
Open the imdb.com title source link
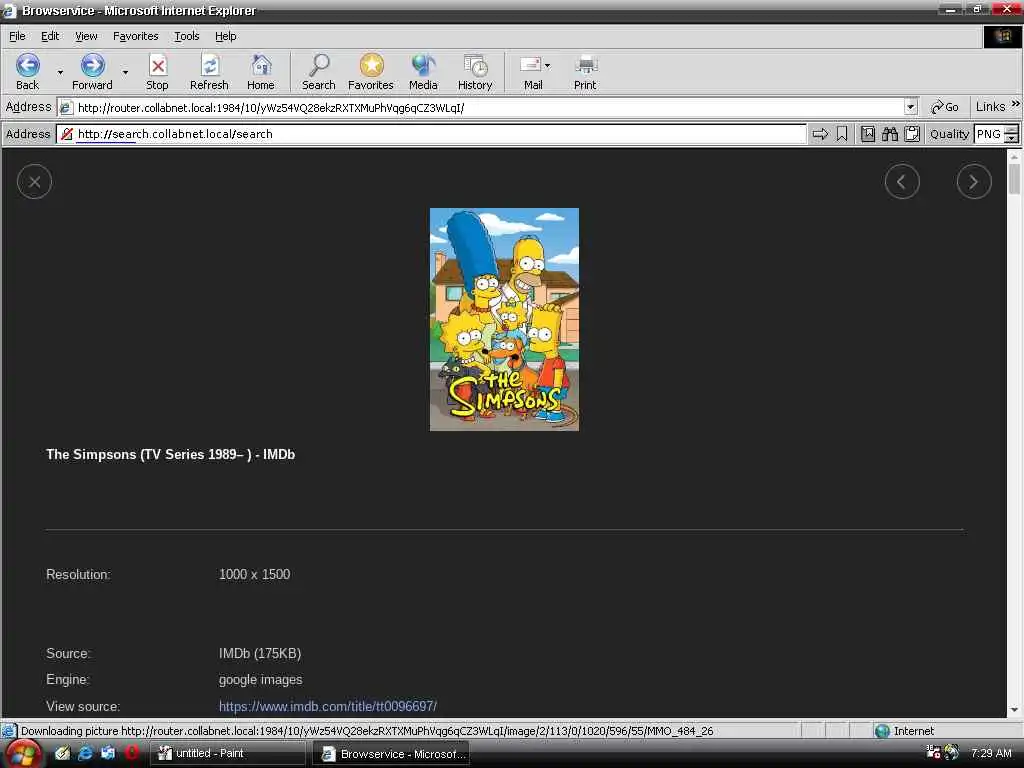328,706
